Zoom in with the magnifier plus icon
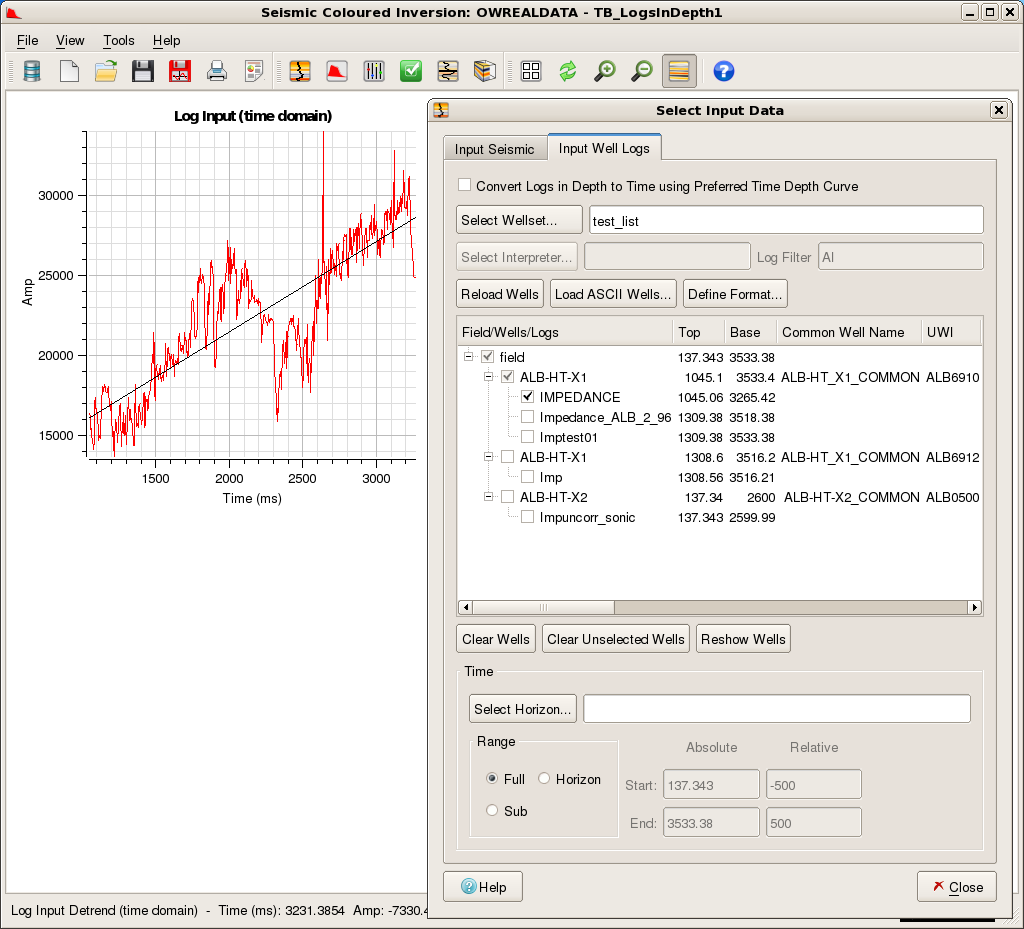1024x929 pixels. 605,71
